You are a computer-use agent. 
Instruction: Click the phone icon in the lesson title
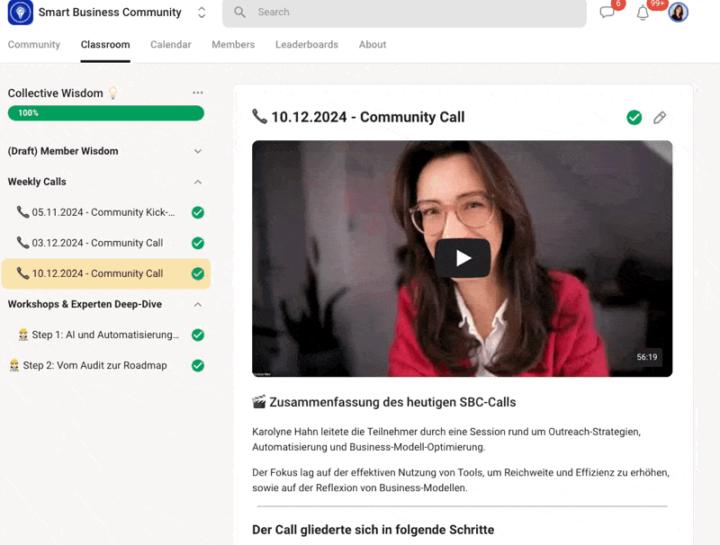pyautogui.click(x=259, y=117)
